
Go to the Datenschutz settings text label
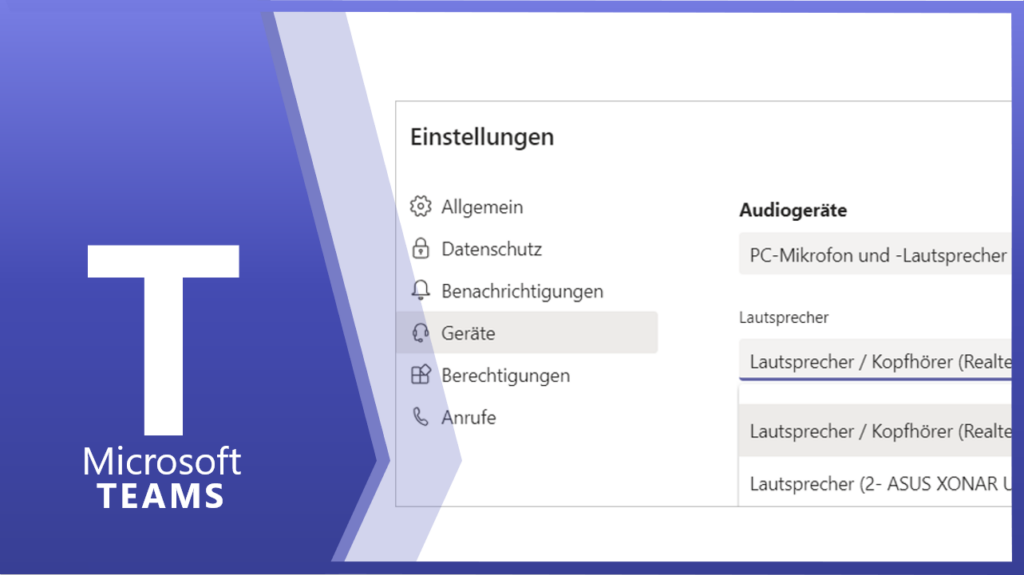(491, 249)
